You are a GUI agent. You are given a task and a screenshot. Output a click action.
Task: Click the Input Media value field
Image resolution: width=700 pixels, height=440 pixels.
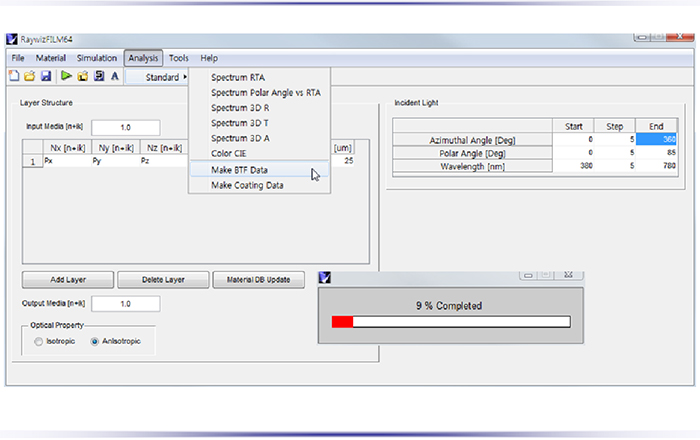click(x=125, y=128)
